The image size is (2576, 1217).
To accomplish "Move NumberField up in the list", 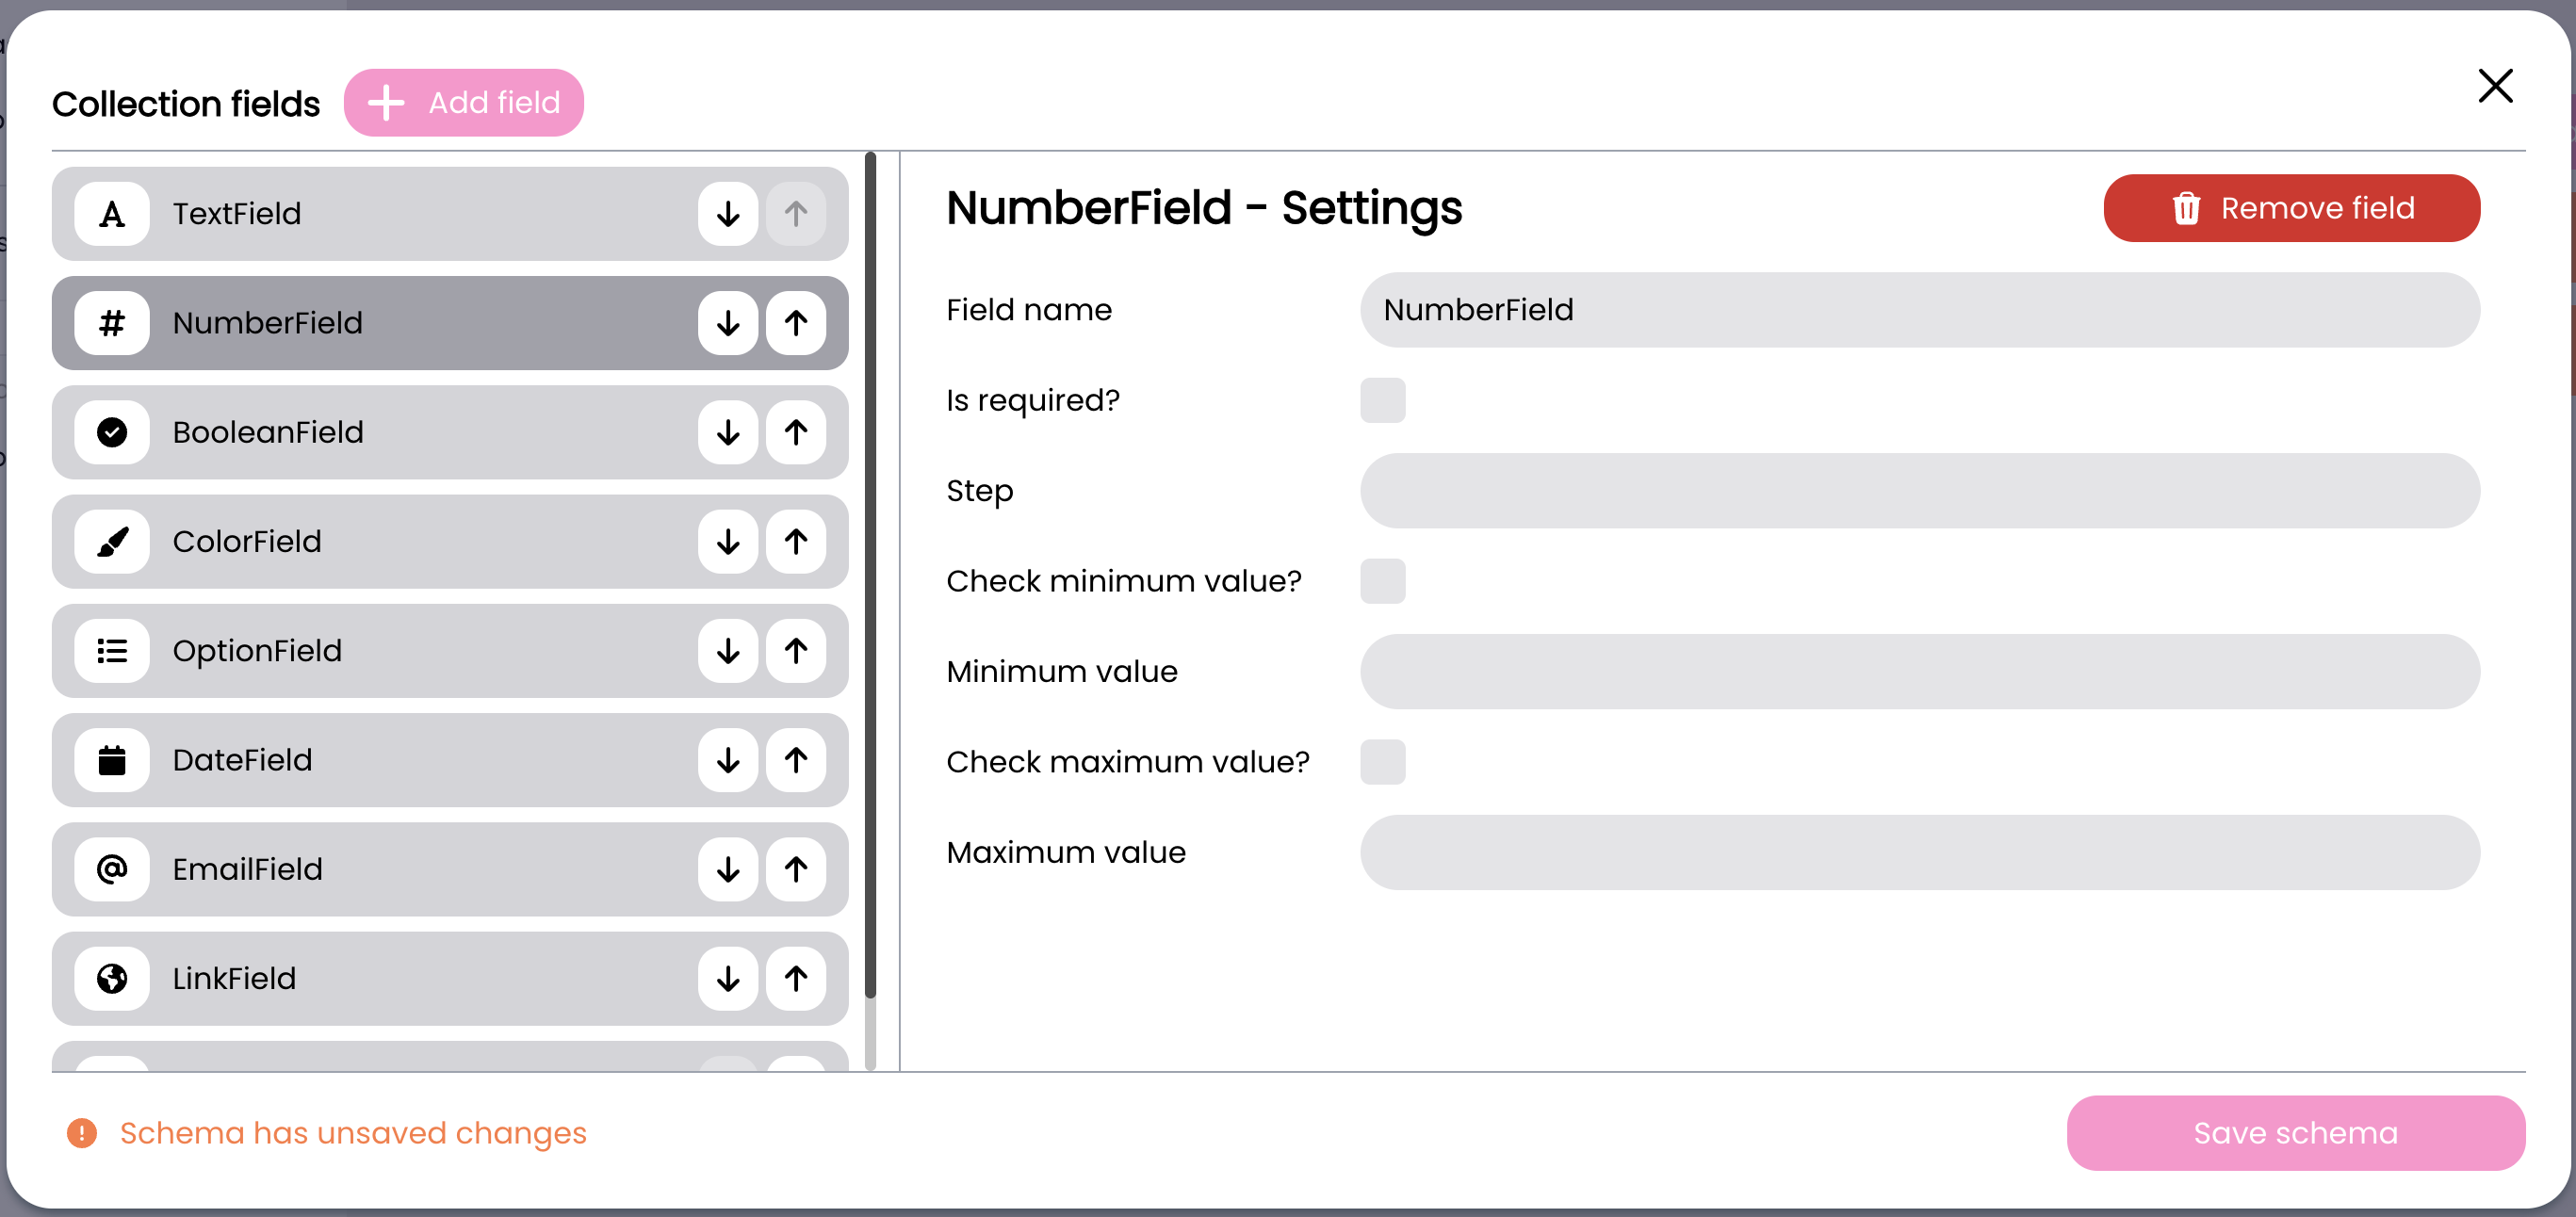I will tap(795, 323).
